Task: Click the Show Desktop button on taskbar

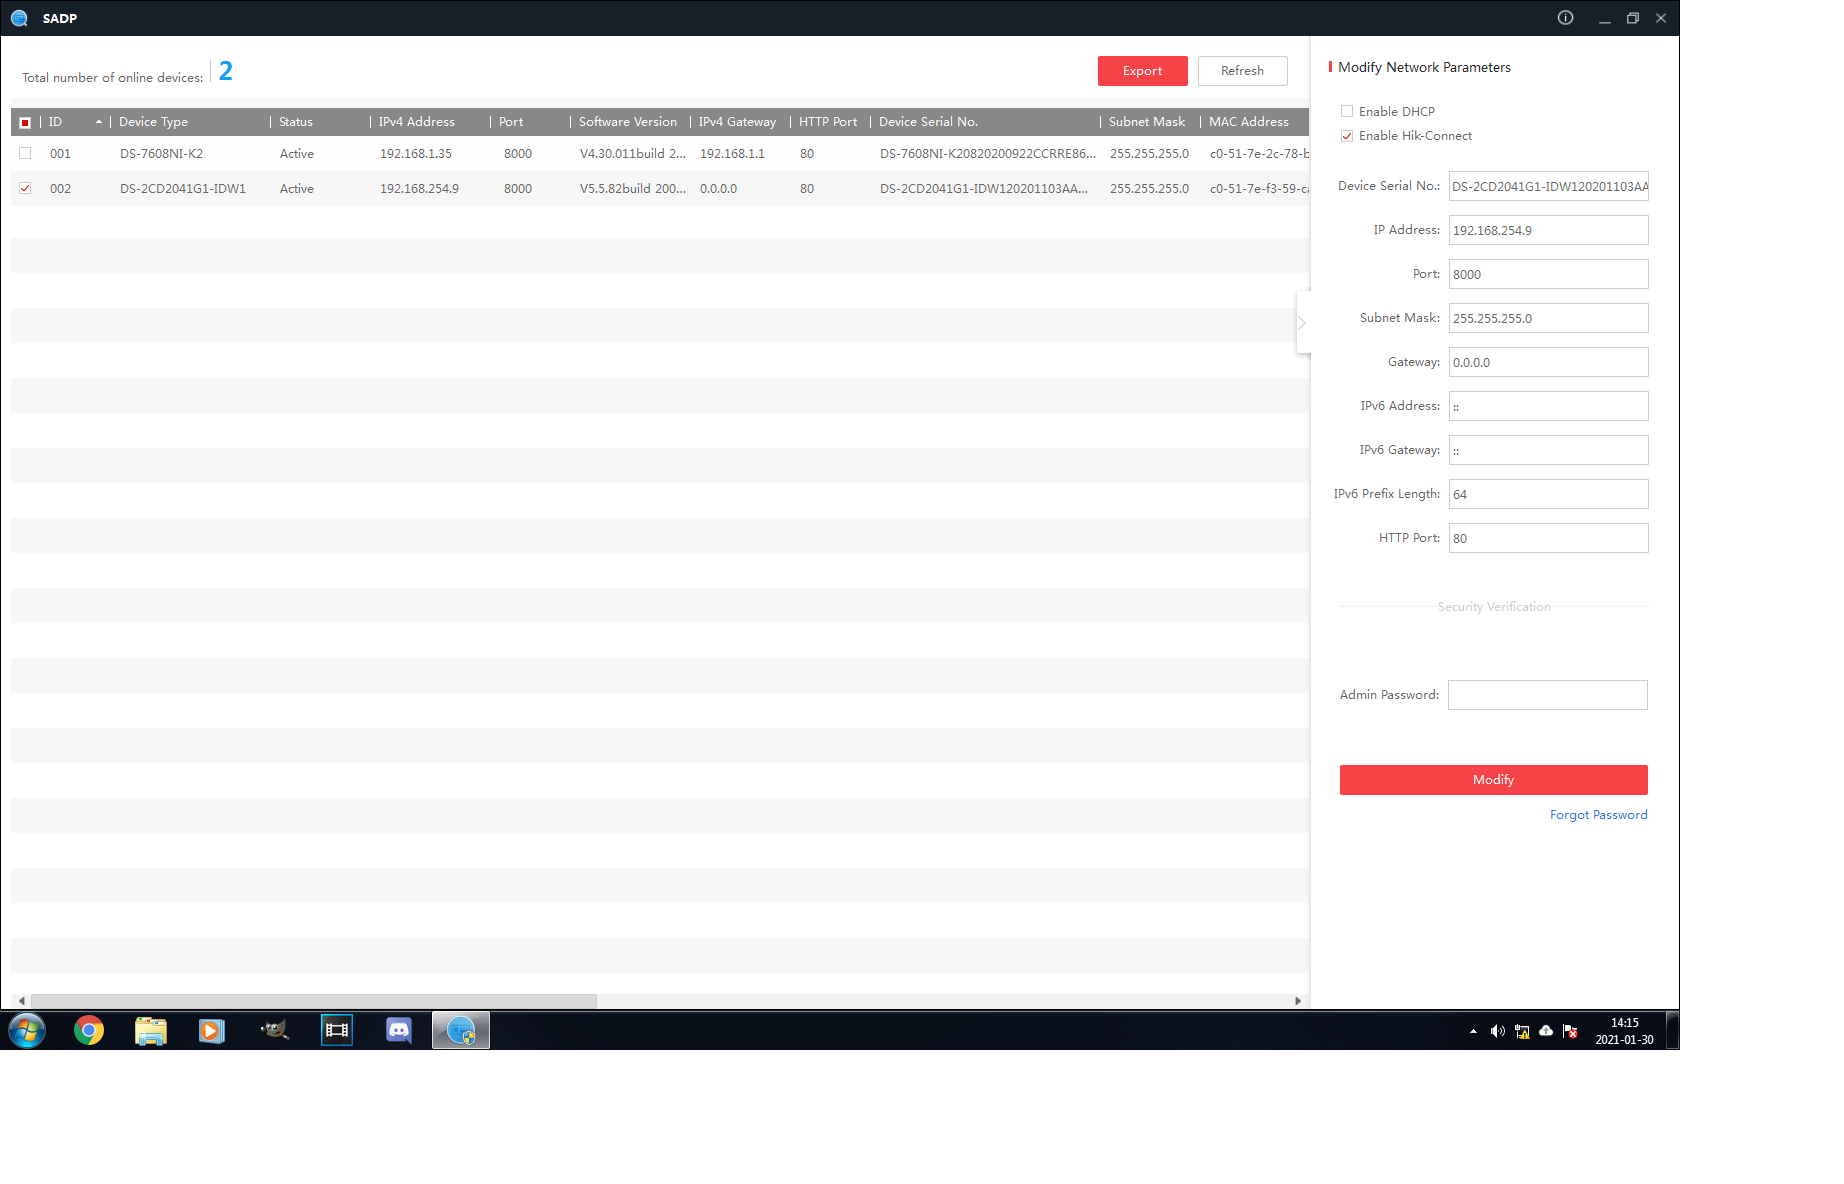Action: coord(1672,1030)
